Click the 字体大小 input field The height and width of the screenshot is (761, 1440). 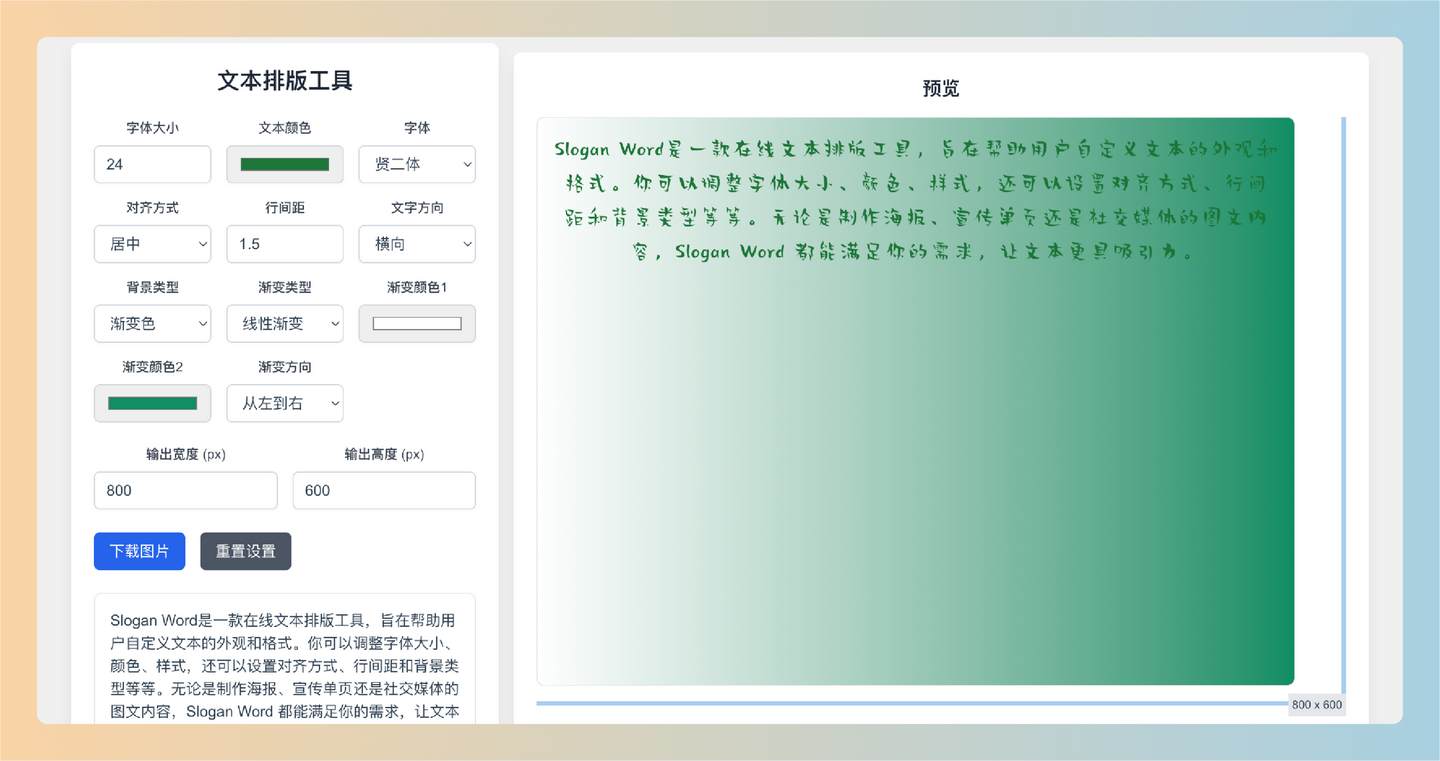coord(152,164)
